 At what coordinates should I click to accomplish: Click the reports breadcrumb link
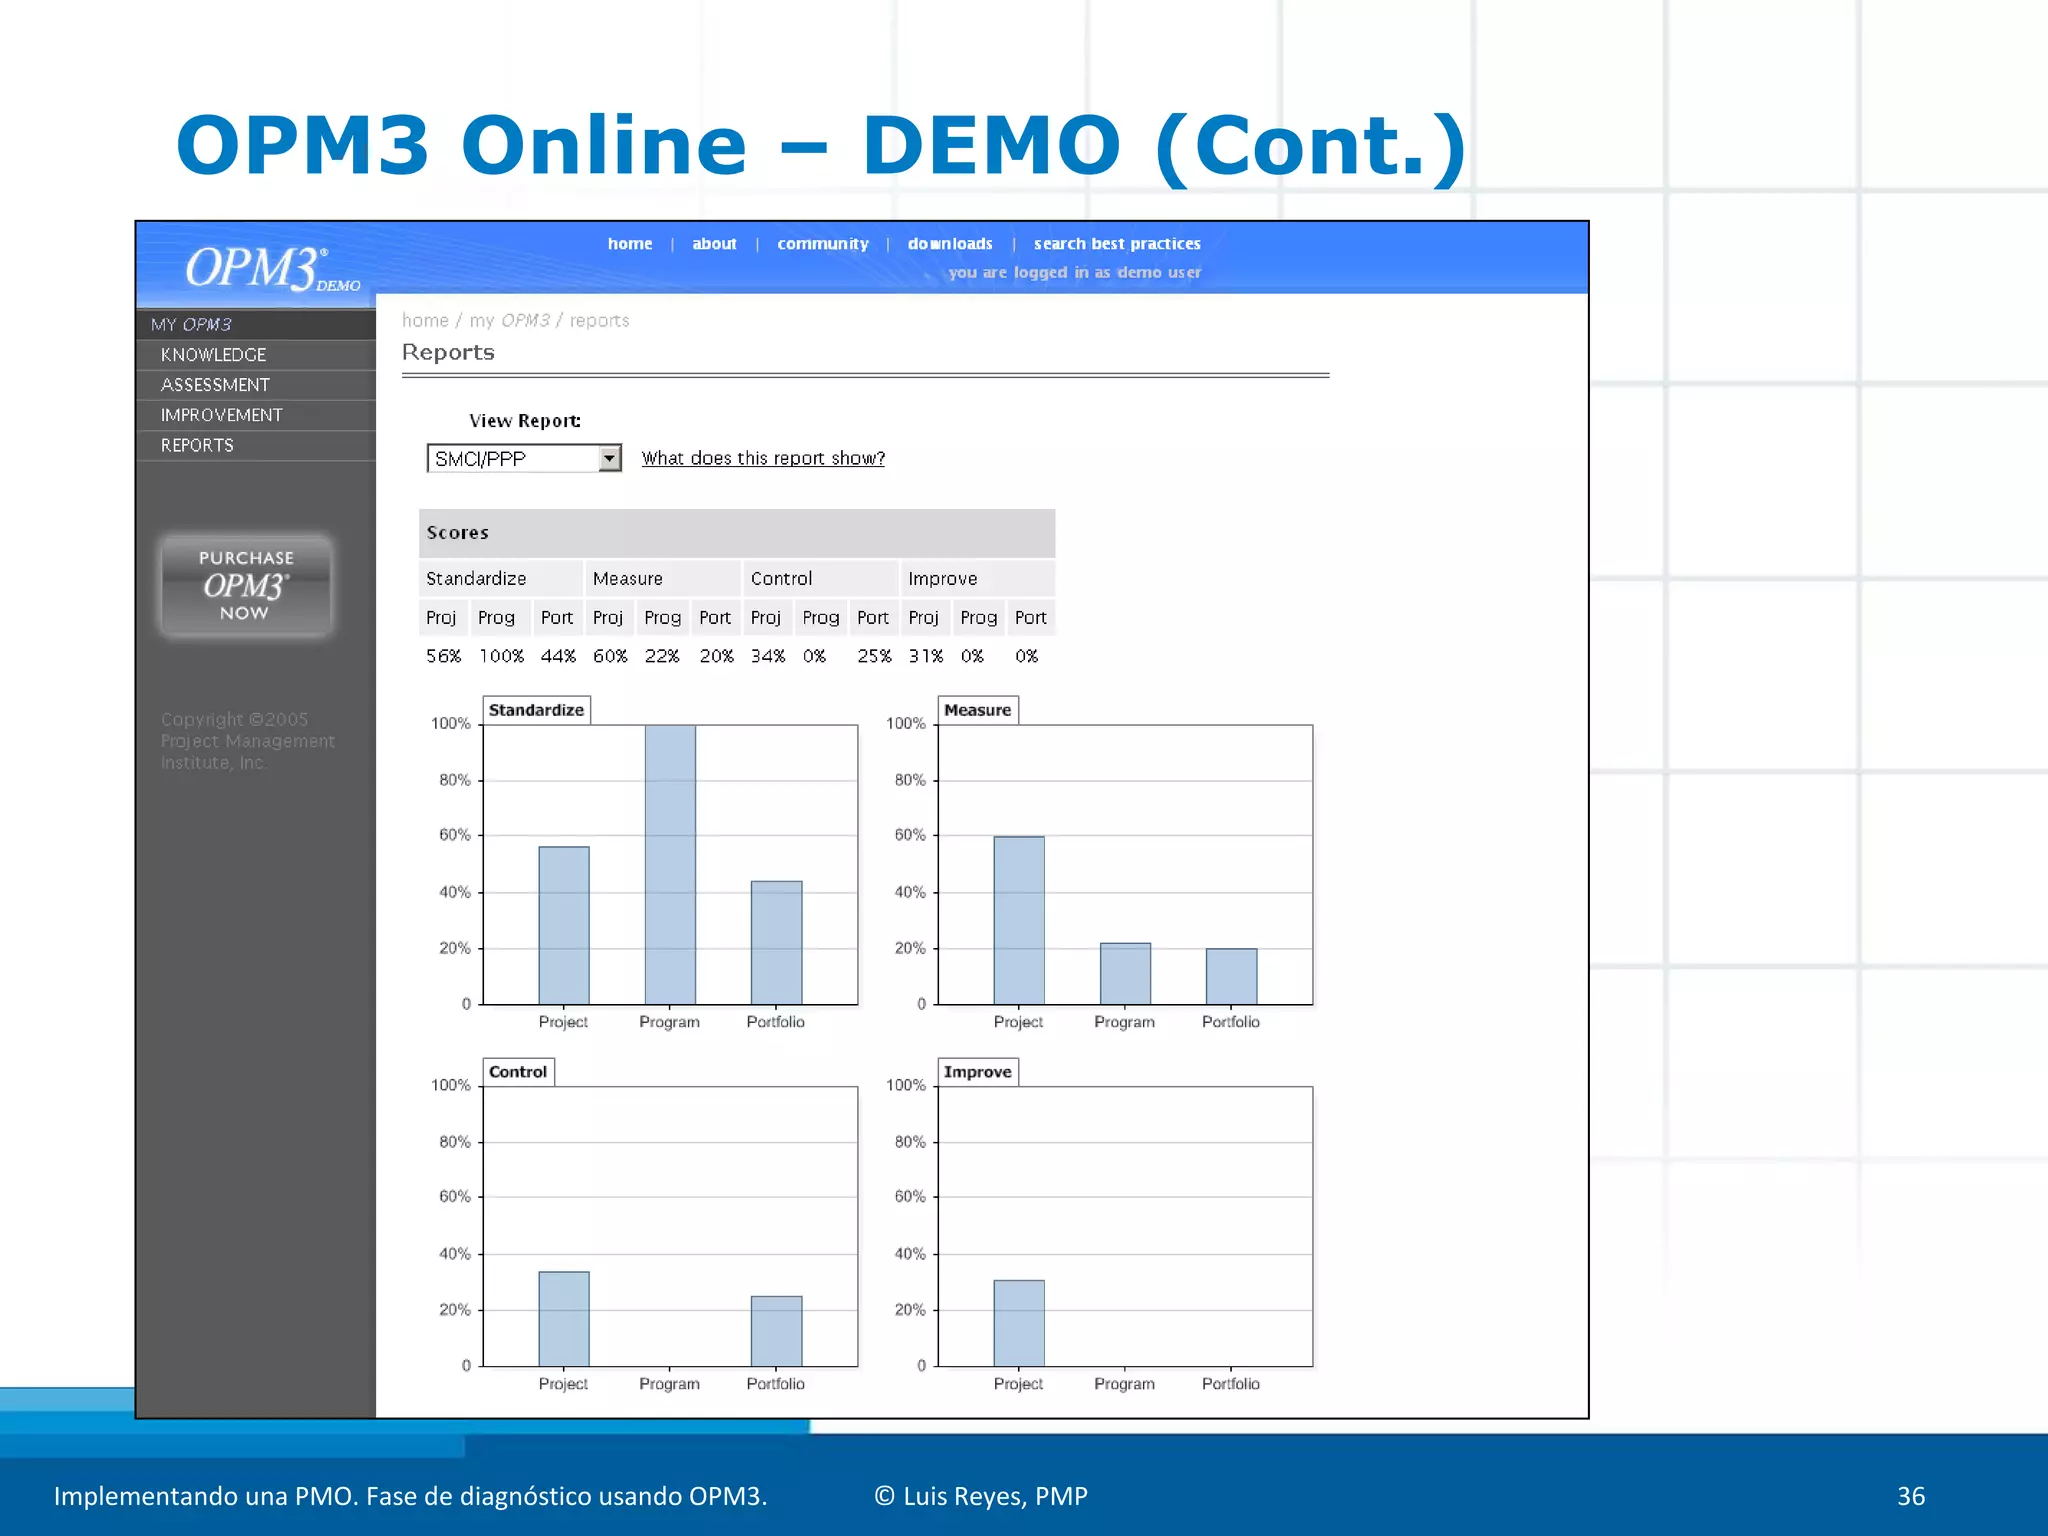click(x=599, y=320)
